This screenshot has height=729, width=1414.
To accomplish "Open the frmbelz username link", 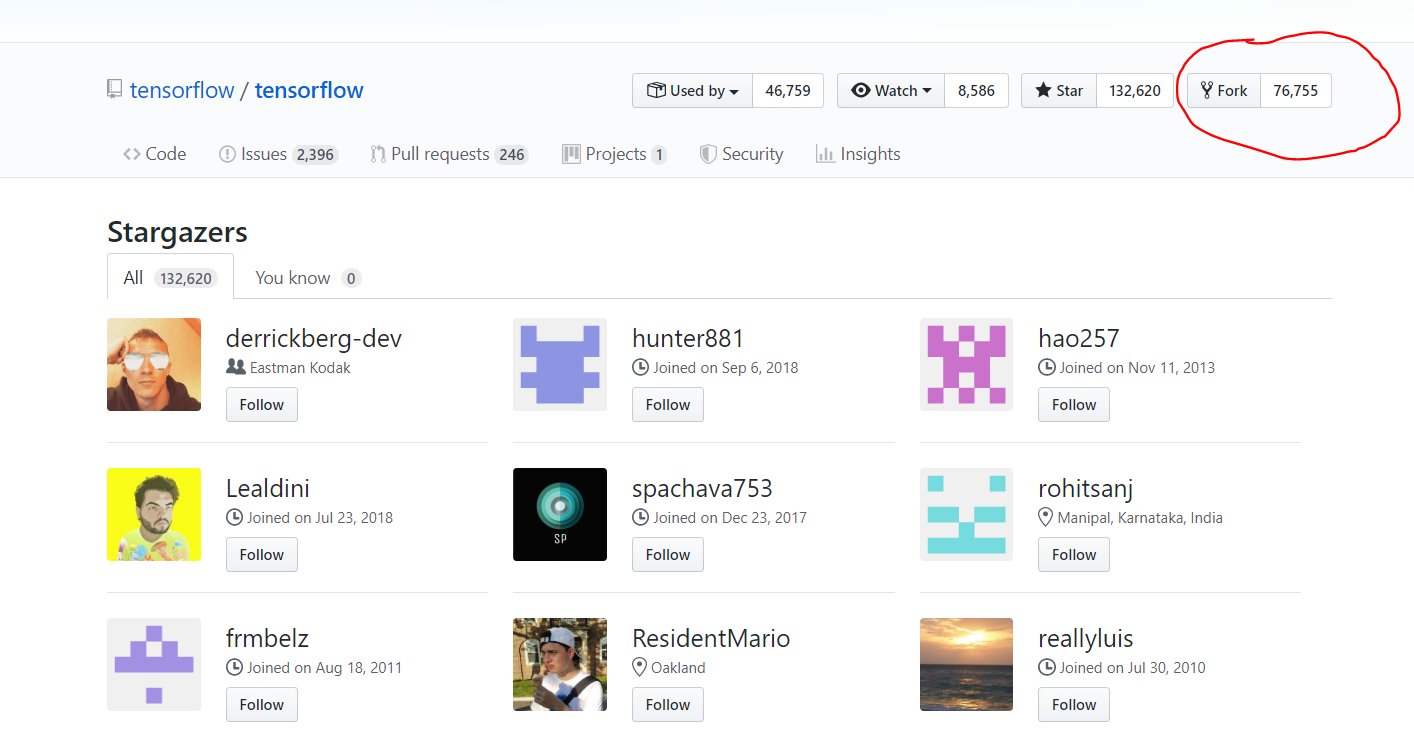I will tap(267, 638).
